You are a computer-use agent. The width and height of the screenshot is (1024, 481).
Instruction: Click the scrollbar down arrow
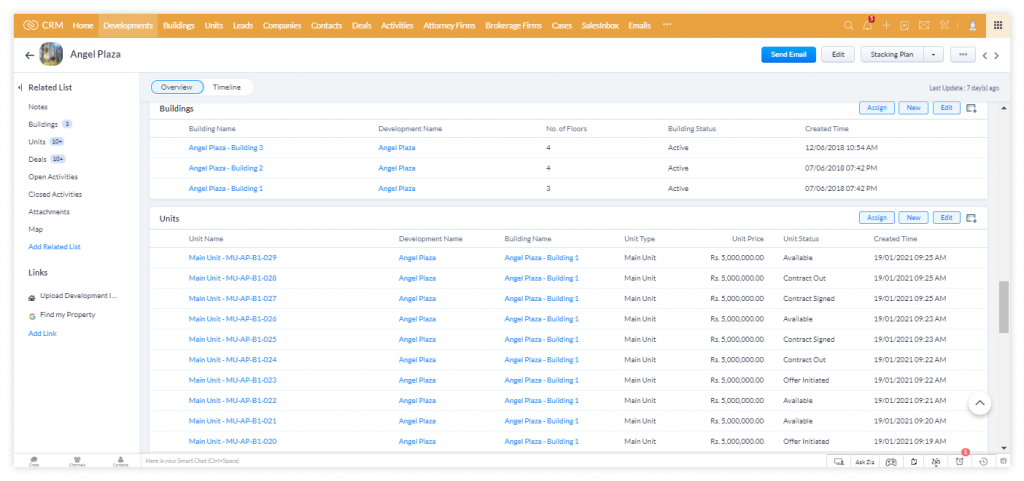1004,448
